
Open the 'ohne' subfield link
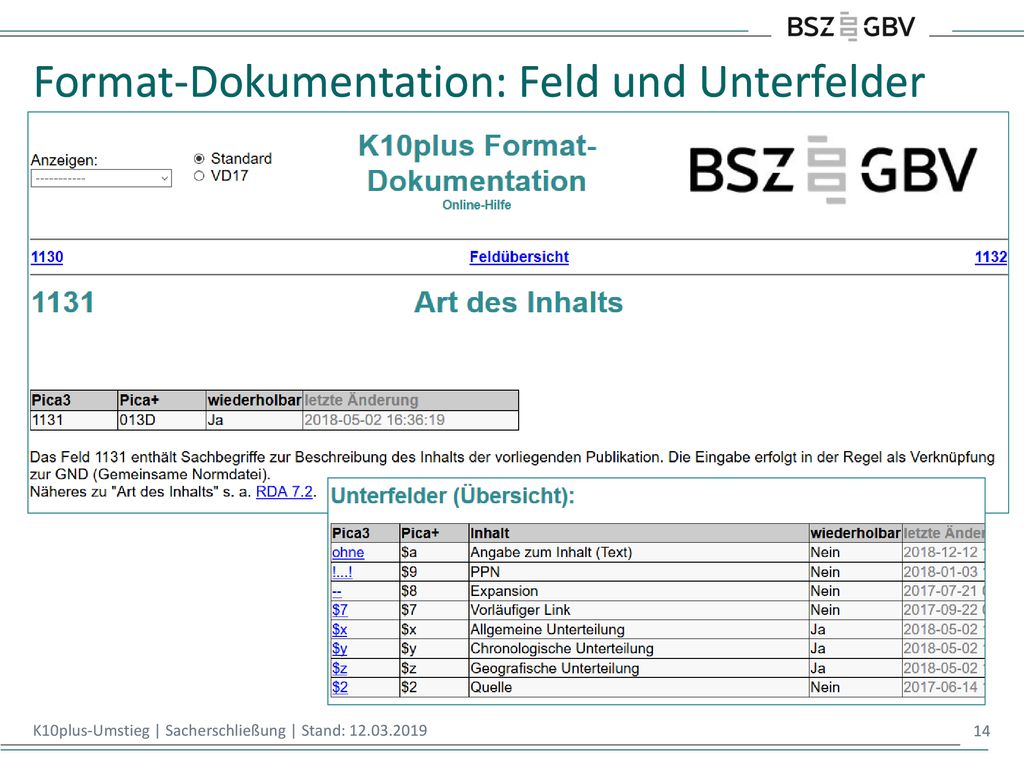click(348, 552)
